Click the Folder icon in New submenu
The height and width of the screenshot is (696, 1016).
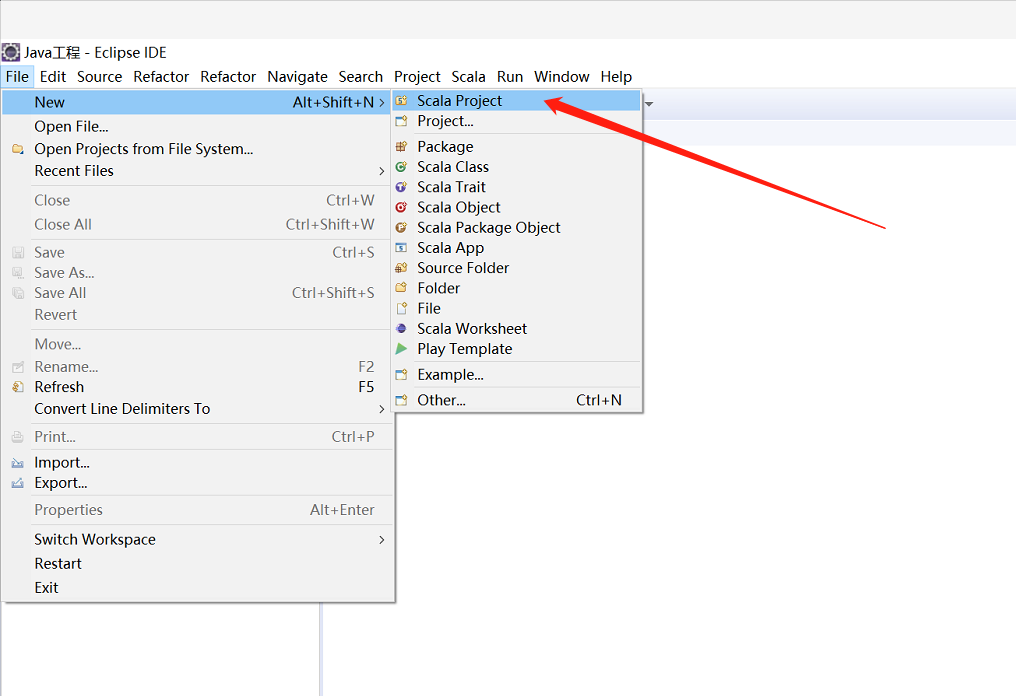click(402, 288)
